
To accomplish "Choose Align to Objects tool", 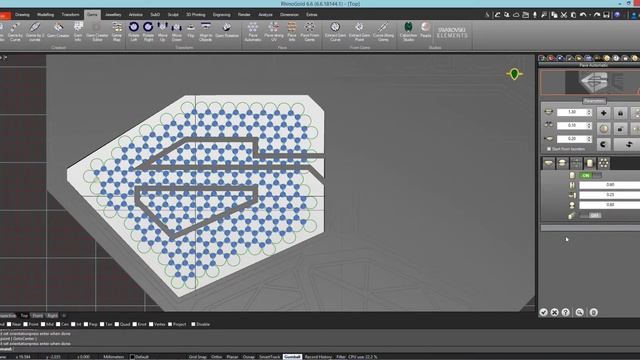I will point(206,31).
